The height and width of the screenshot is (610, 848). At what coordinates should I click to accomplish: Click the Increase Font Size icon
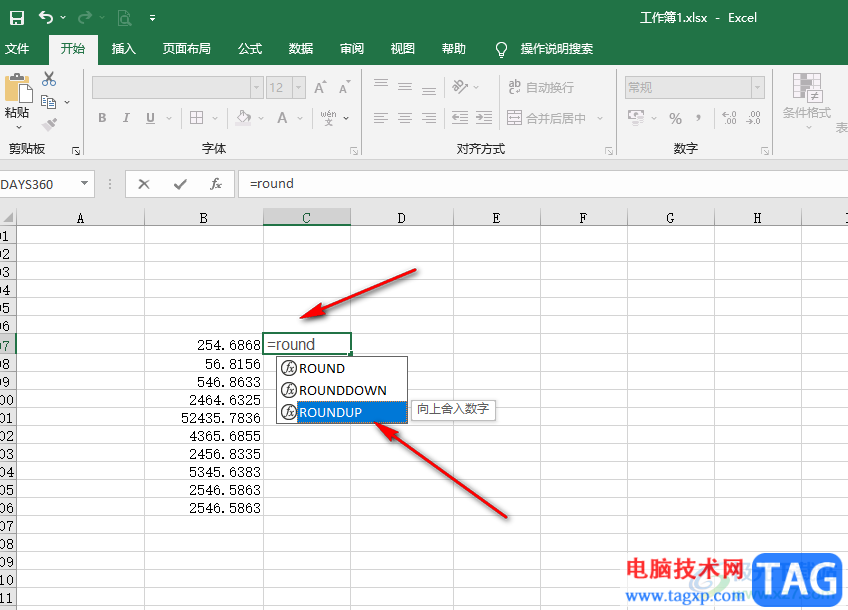(x=320, y=87)
